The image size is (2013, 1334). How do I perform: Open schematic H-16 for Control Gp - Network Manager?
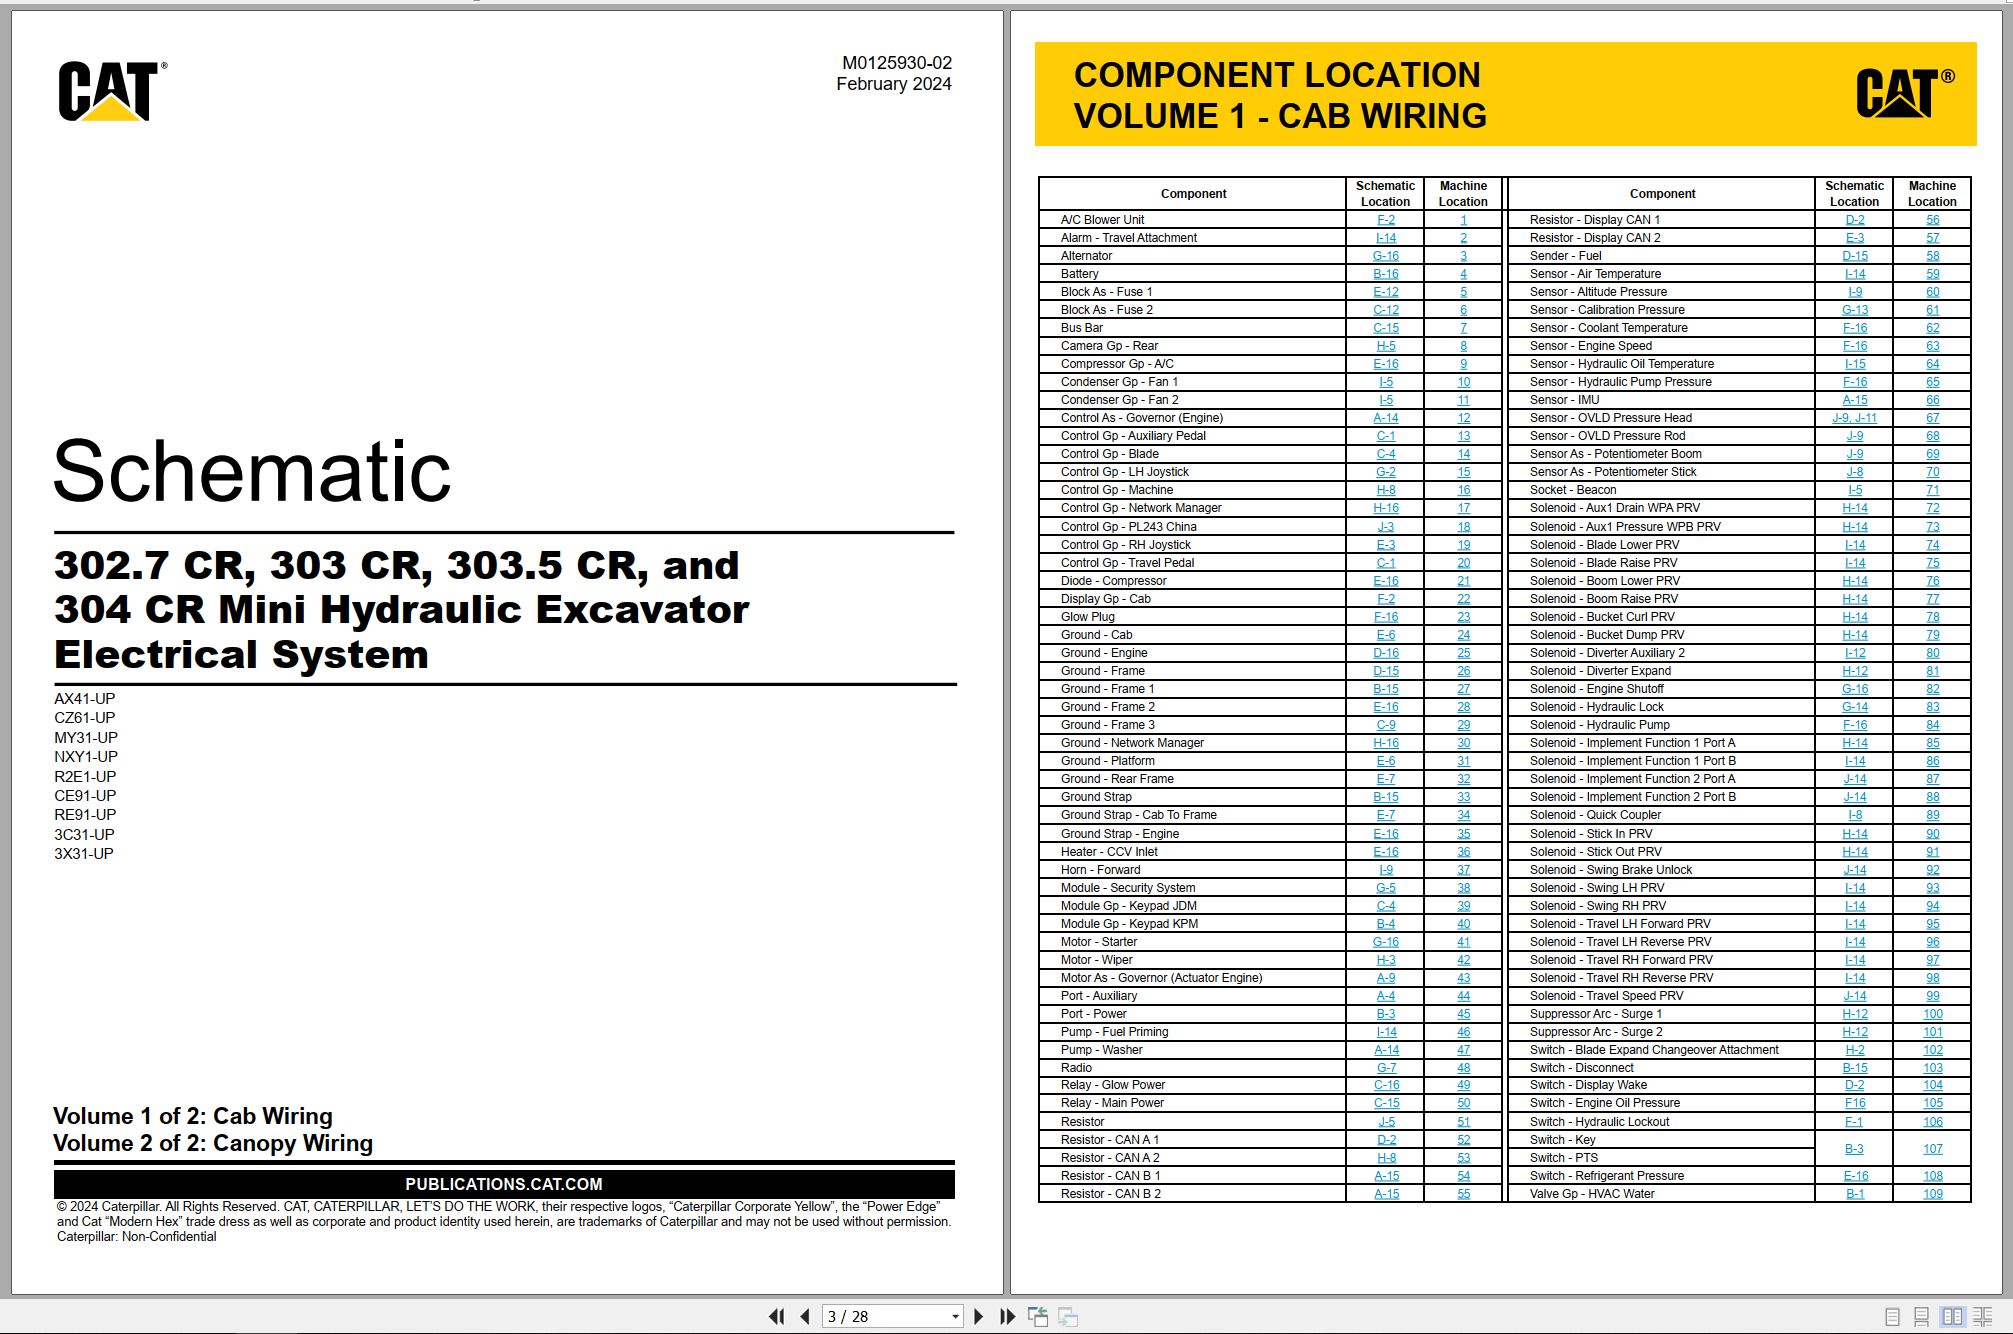tap(1385, 508)
